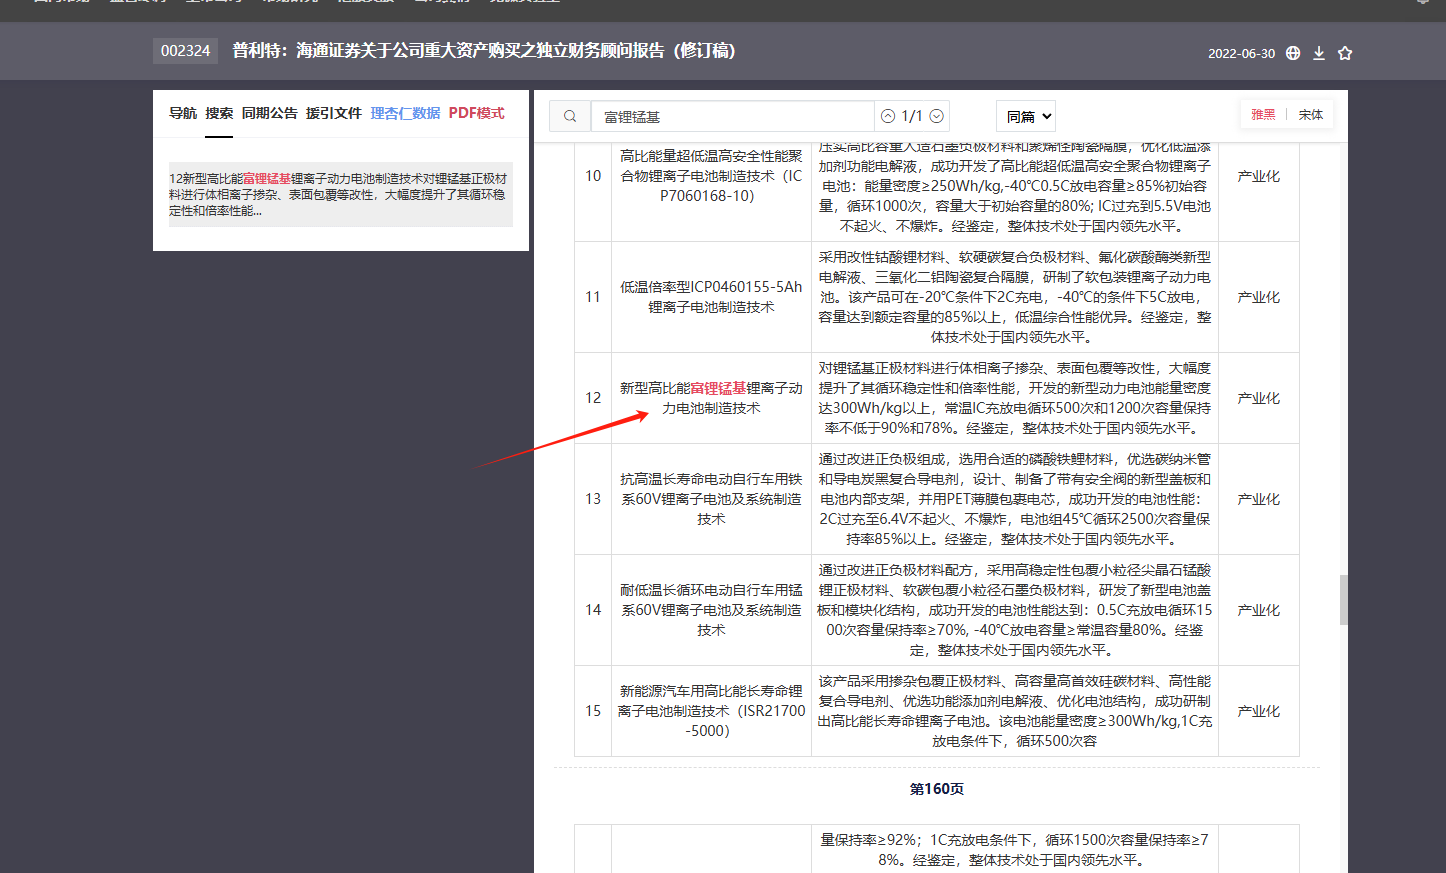Click description starting 采用改性钴酸锂材料

click(1015, 297)
